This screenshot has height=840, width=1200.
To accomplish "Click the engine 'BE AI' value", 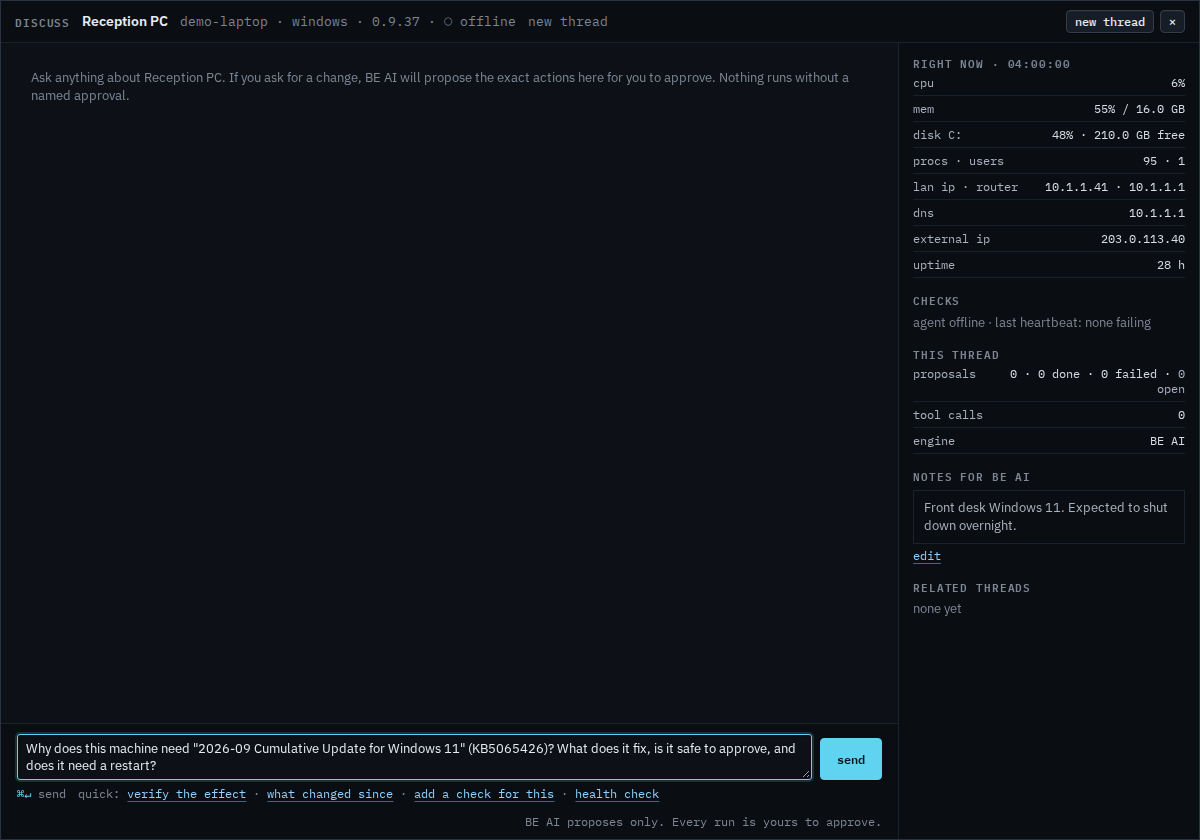I will [1167, 441].
